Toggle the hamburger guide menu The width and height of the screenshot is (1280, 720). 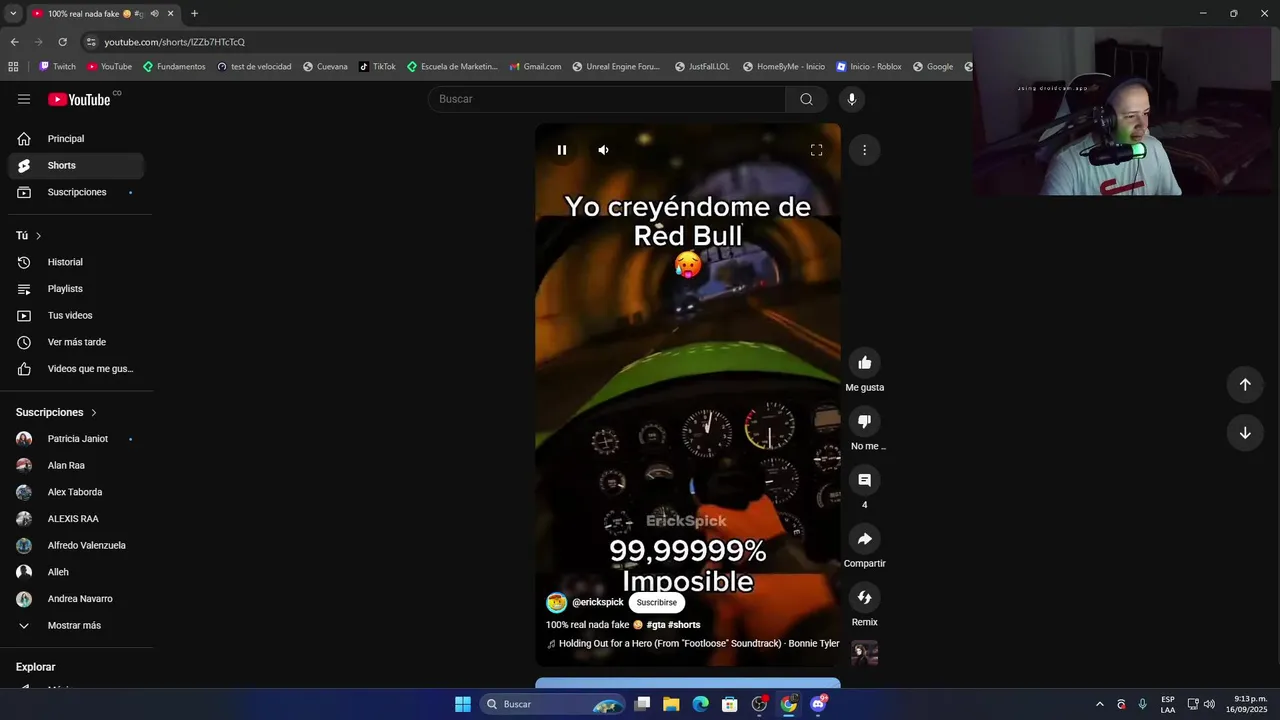24,99
